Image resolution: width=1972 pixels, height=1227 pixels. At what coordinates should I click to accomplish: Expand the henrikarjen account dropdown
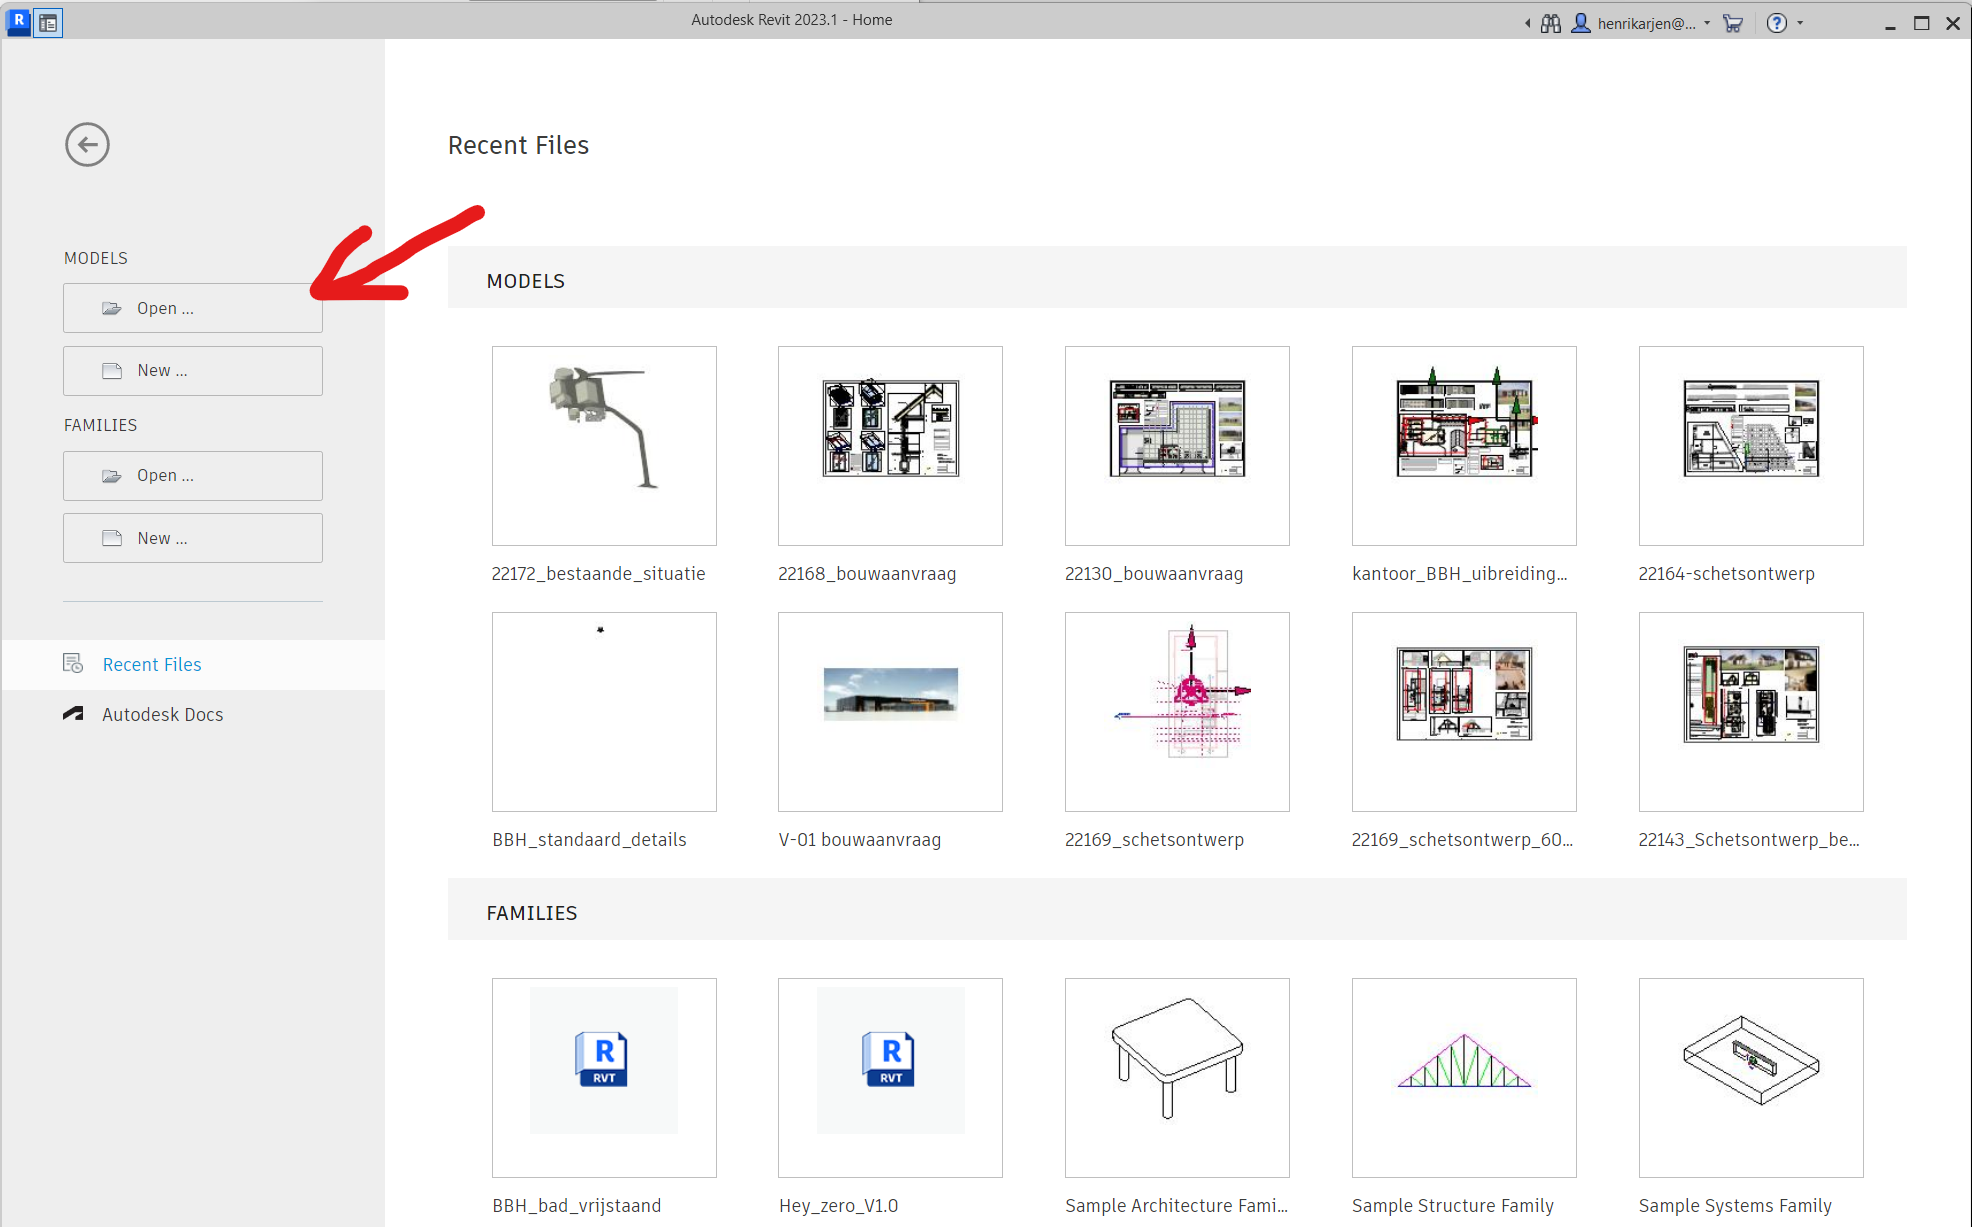coord(1707,23)
